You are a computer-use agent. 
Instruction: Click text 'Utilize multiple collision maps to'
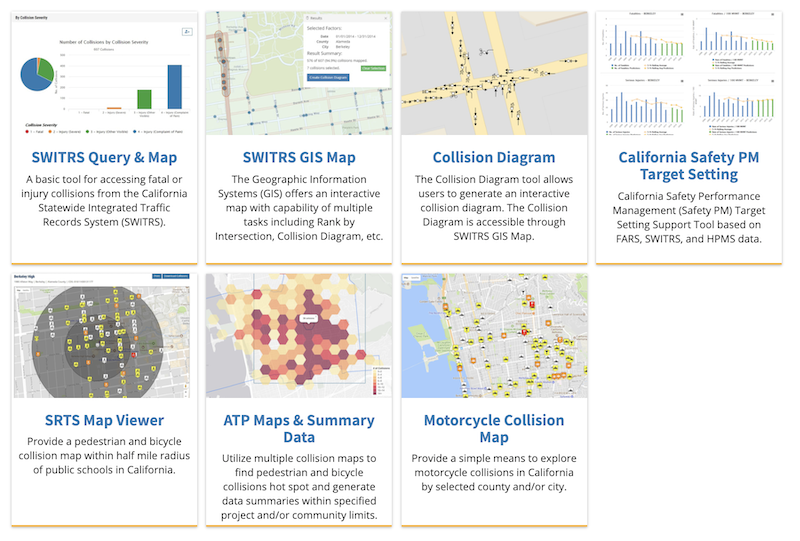[x=299, y=458]
